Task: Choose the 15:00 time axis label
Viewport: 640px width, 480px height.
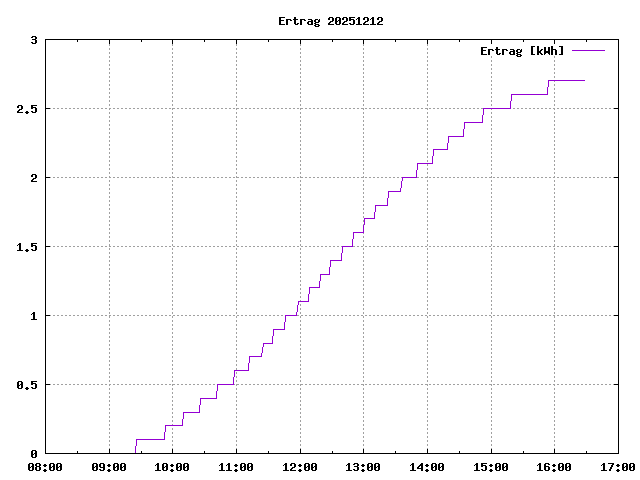Action: [x=490, y=467]
